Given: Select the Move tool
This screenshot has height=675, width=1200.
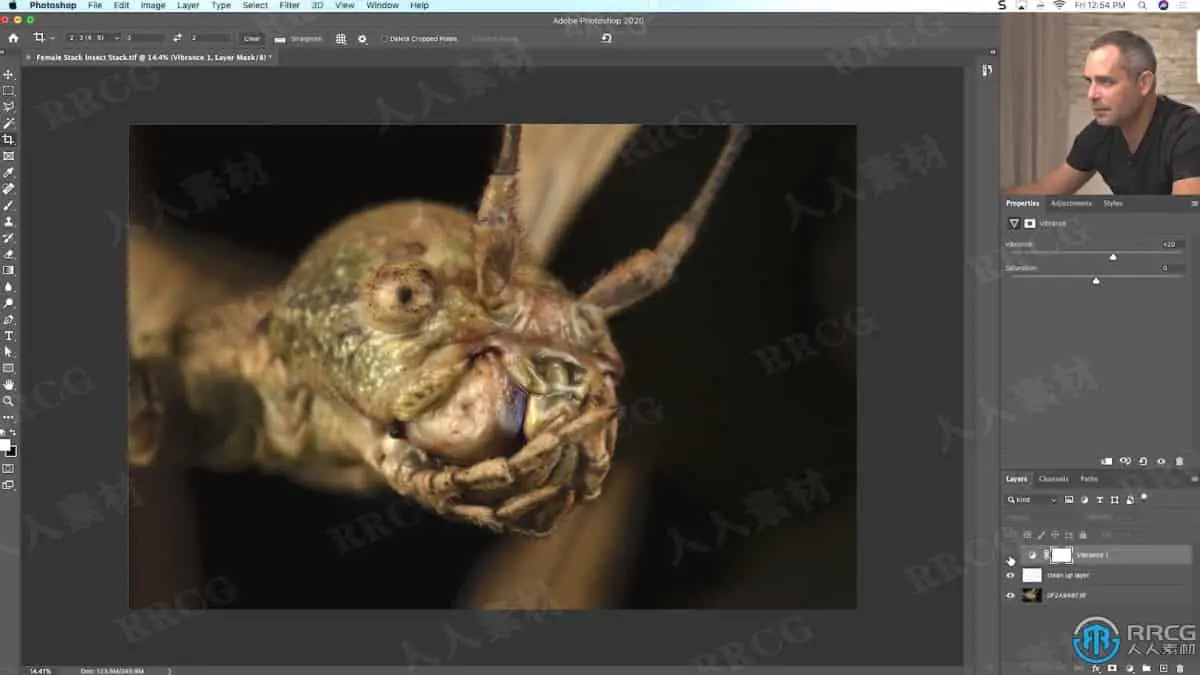Looking at the screenshot, I should [9, 75].
